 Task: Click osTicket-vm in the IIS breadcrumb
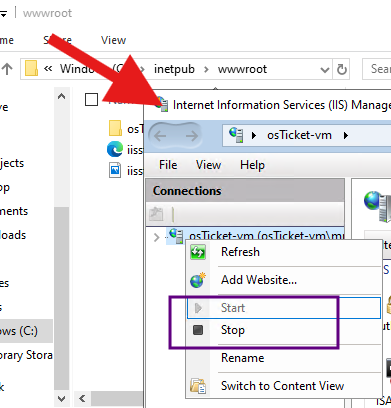point(299,135)
